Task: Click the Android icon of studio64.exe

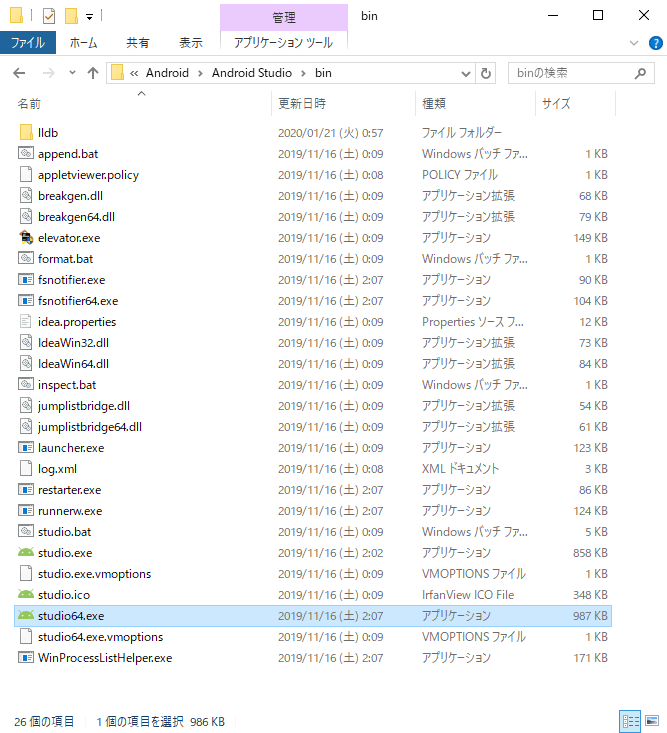Action: [26, 615]
